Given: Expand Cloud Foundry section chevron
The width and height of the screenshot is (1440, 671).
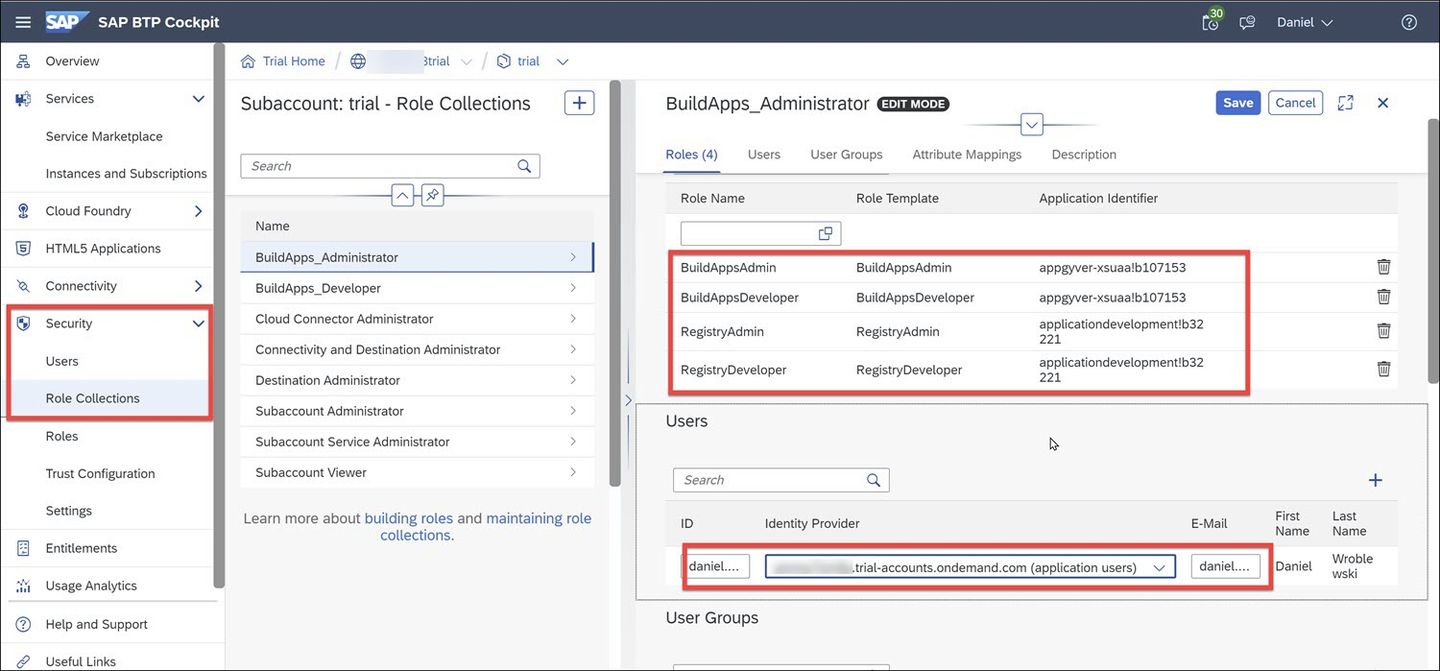Looking at the screenshot, I should (x=198, y=211).
